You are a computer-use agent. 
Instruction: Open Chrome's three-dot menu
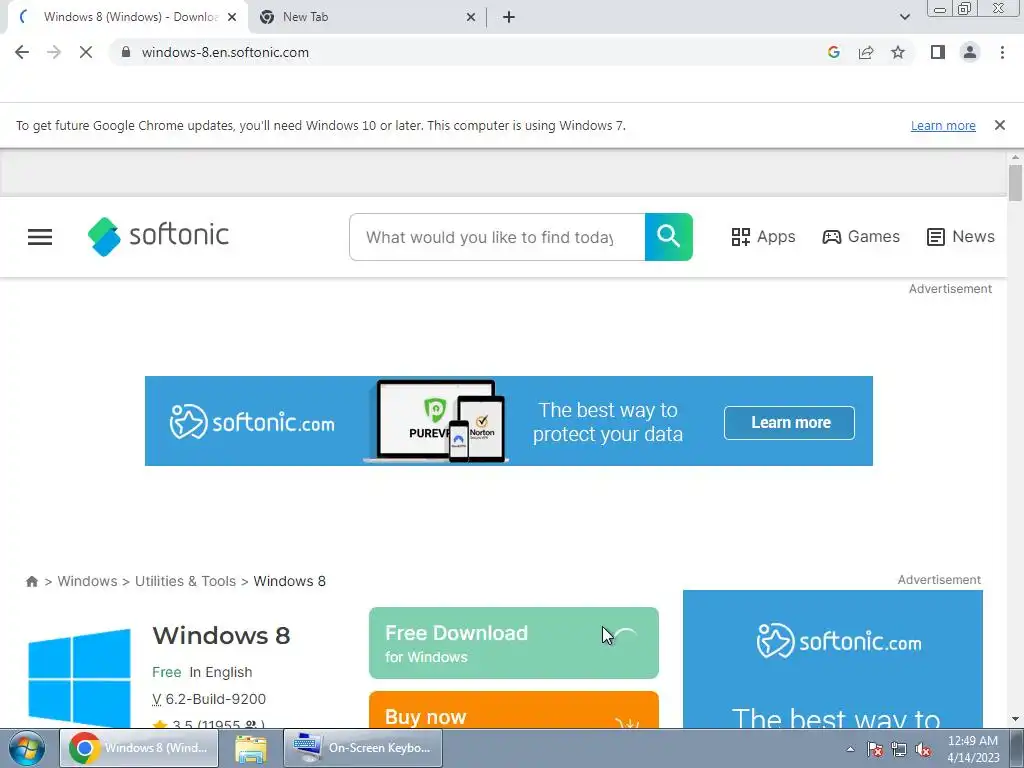point(1002,52)
